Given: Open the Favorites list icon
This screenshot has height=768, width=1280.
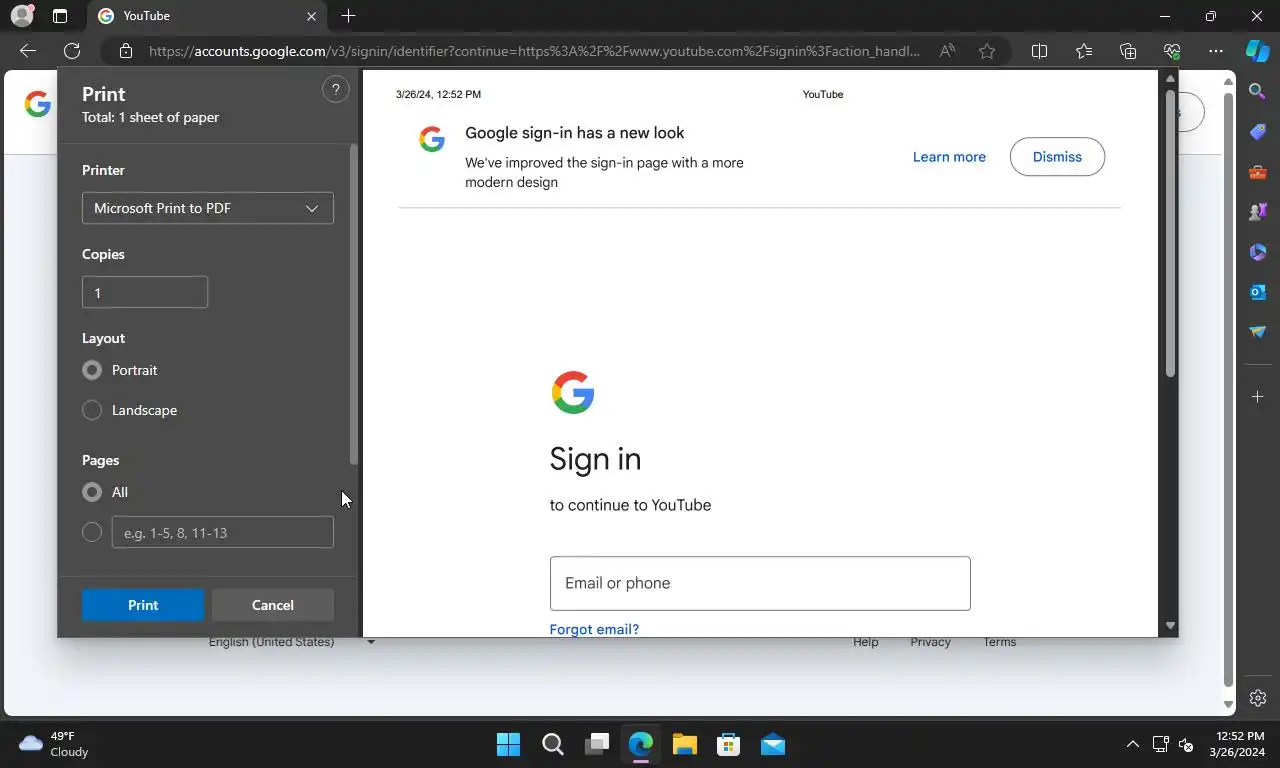Looking at the screenshot, I should click(1084, 51).
